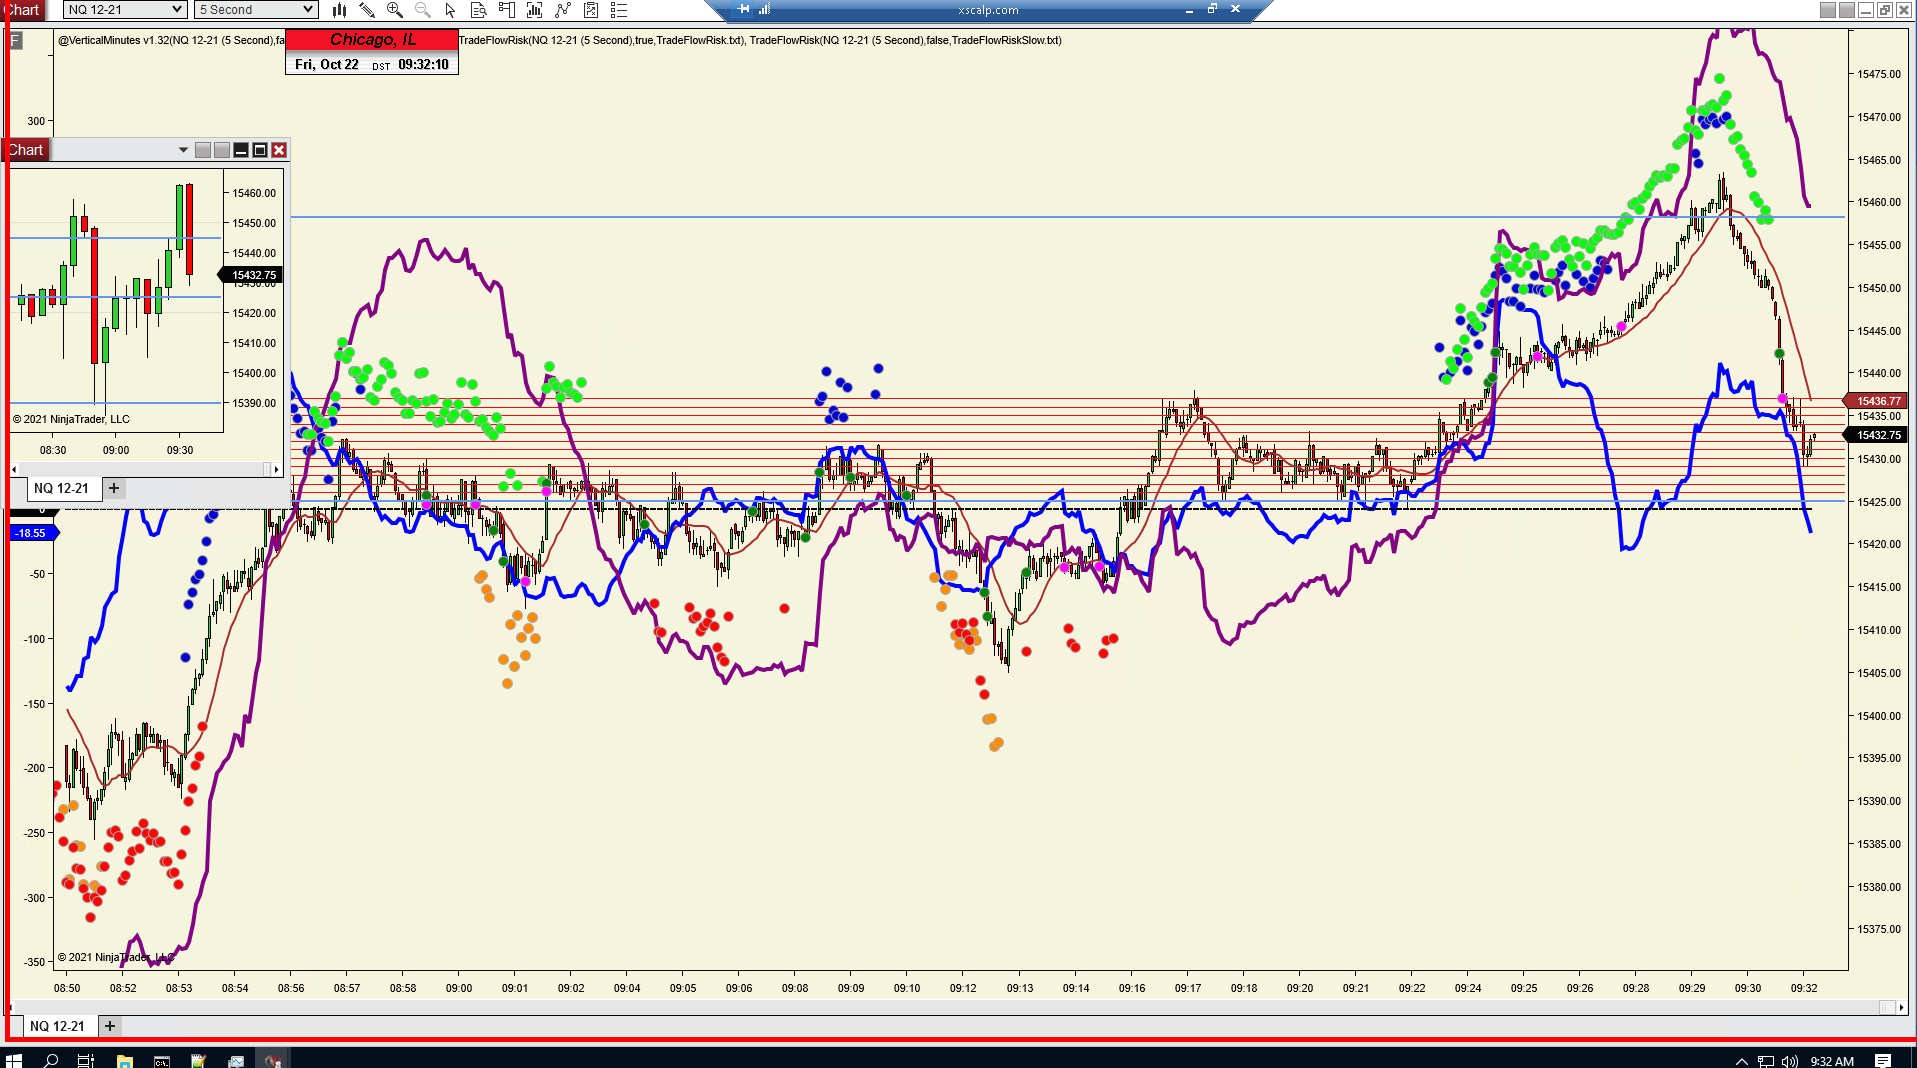This screenshot has width=1917, height=1068.
Task: Click left arrow of small chart scrollbar
Action: pos(14,469)
